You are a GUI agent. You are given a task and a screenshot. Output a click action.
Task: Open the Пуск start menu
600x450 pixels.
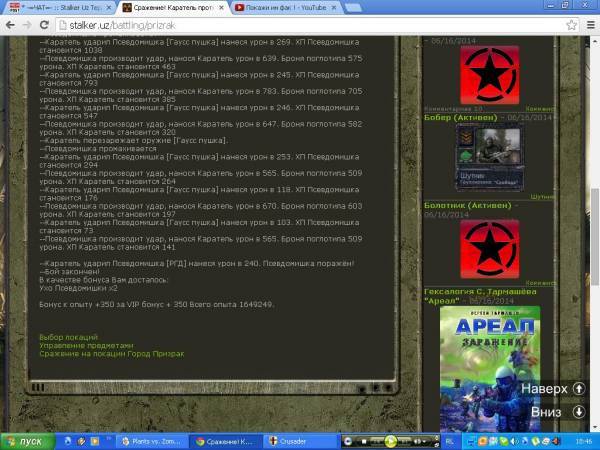(x=25, y=440)
